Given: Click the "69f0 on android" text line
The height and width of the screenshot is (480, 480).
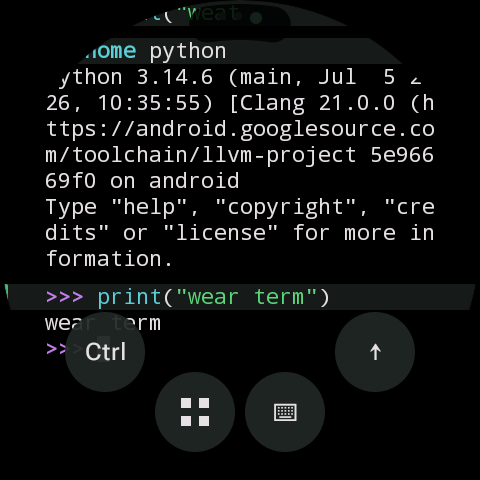Looking at the screenshot, I should click(x=142, y=181).
